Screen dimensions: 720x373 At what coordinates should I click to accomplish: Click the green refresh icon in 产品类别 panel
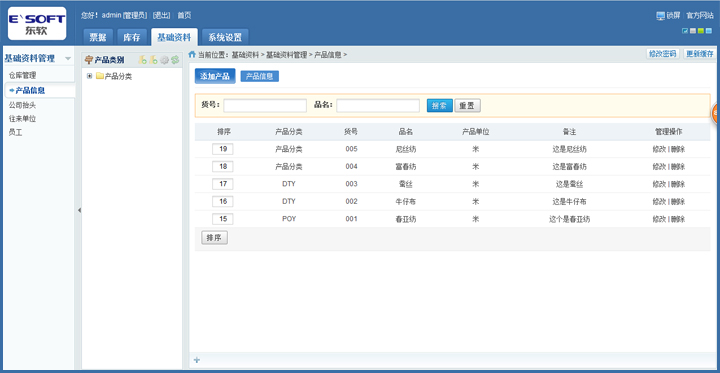click(175, 60)
